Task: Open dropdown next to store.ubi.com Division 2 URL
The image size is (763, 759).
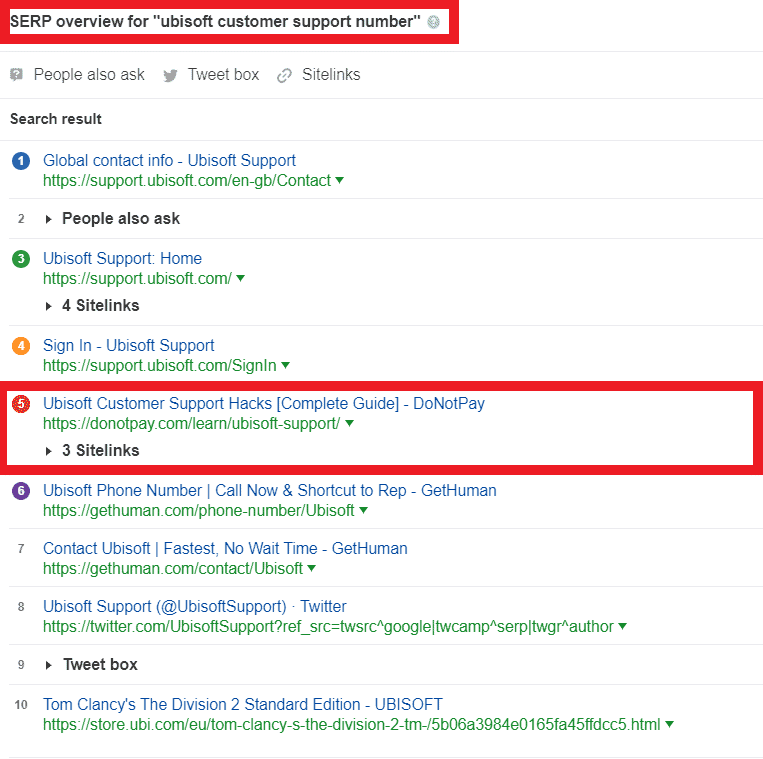Action: [670, 724]
